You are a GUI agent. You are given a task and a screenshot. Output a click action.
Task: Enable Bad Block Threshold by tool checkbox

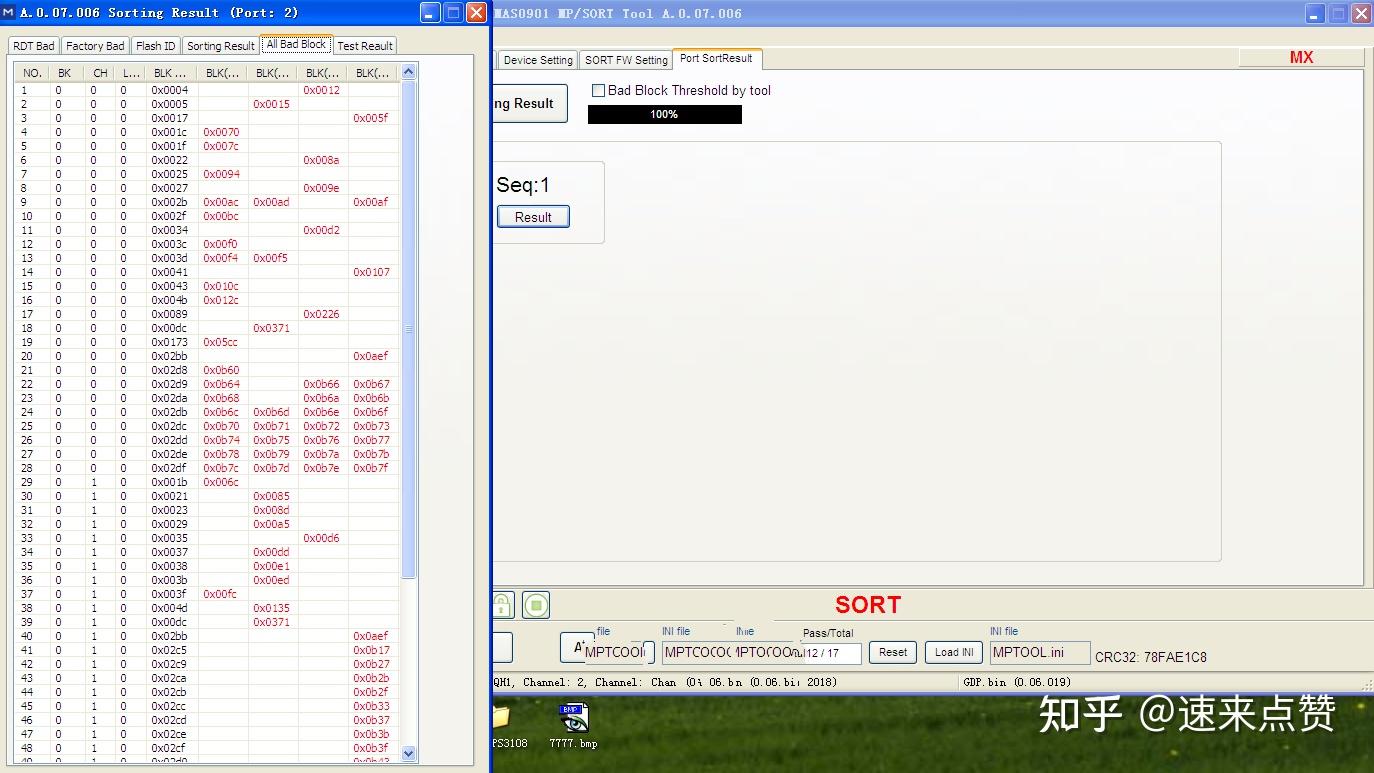(x=598, y=90)
